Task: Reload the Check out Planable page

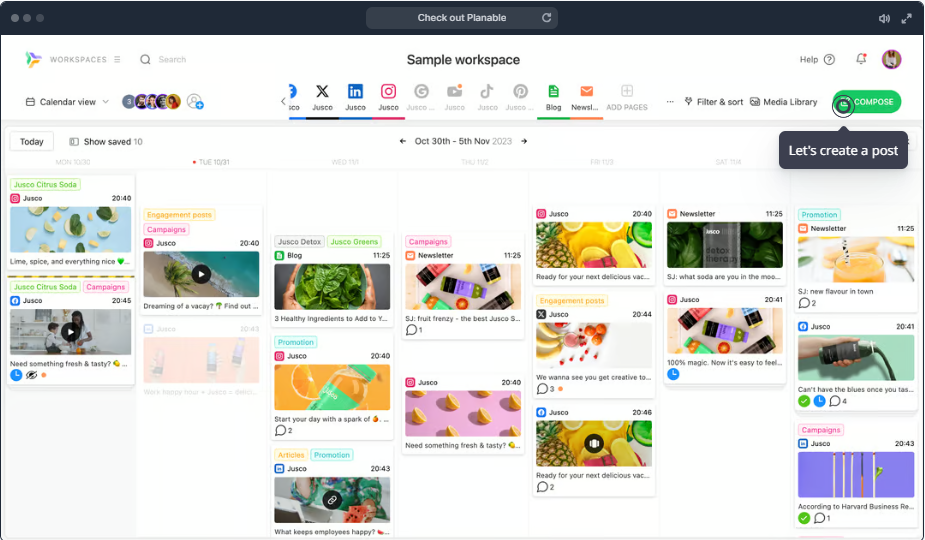Action: click(x=547, y=18)
